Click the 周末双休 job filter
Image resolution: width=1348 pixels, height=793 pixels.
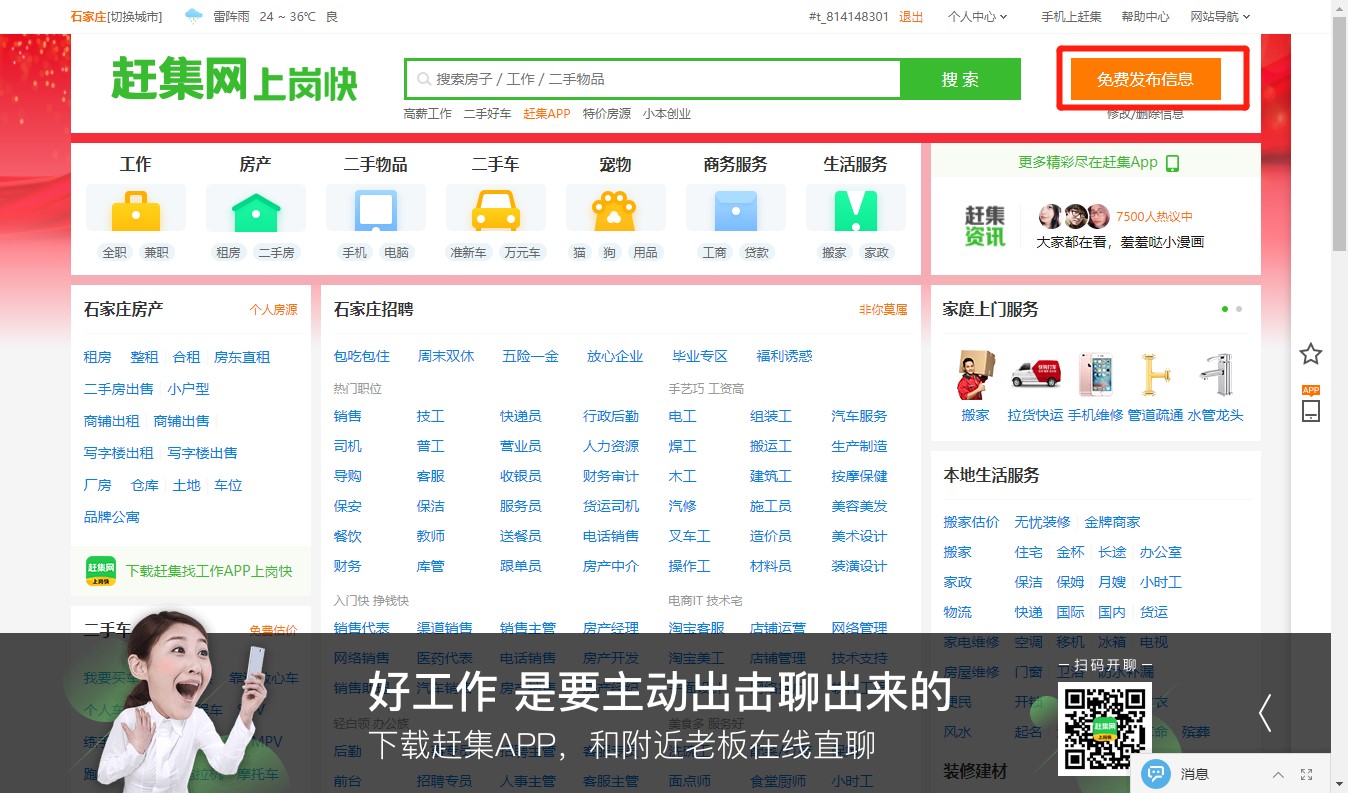(446, 356)
